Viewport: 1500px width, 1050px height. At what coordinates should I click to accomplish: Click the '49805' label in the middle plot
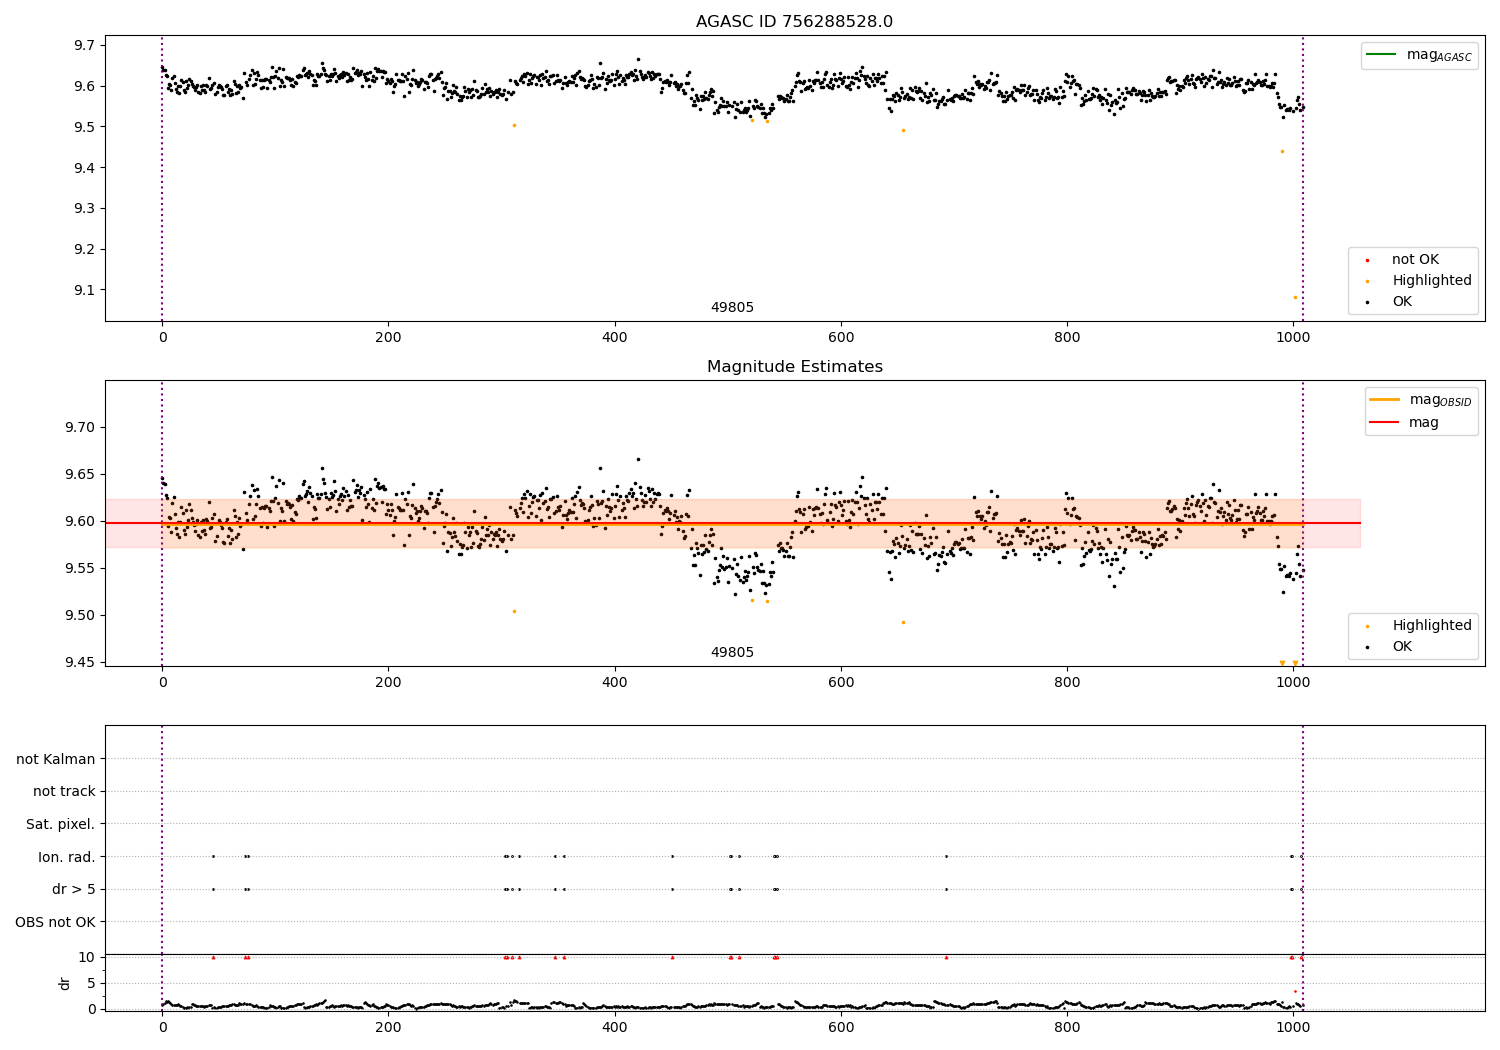point(732,653)
